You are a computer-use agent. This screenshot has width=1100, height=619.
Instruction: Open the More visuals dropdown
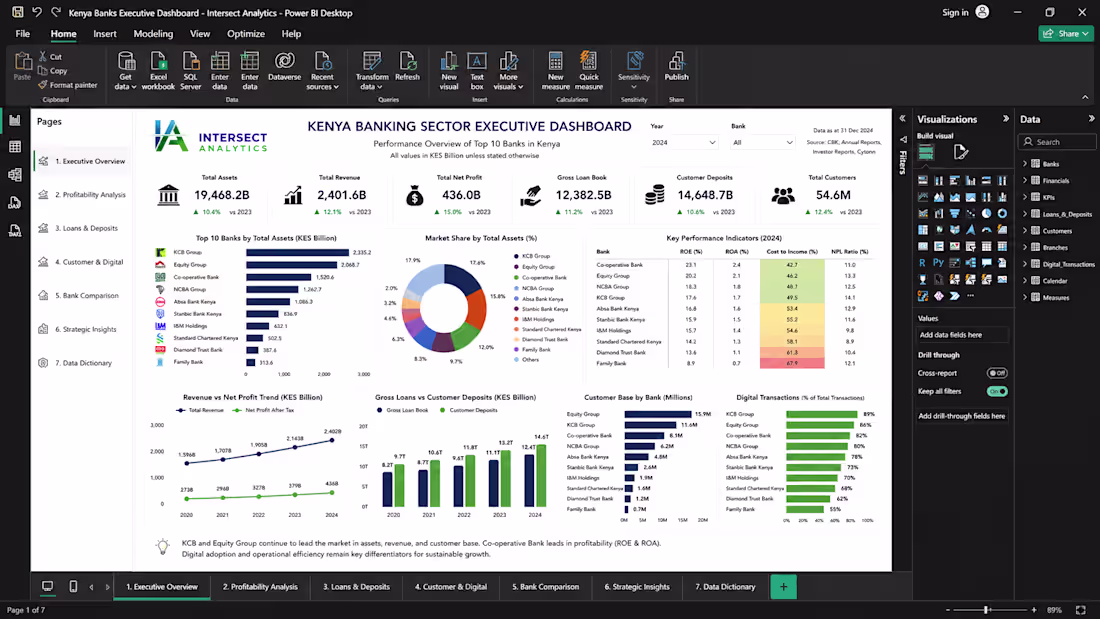pyautogui.click(x=508, y=71)
